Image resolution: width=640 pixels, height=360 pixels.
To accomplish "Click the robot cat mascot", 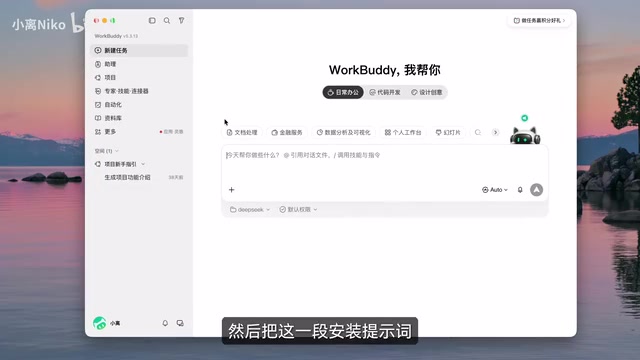I will pyautogui.click(x=525, y=136).
